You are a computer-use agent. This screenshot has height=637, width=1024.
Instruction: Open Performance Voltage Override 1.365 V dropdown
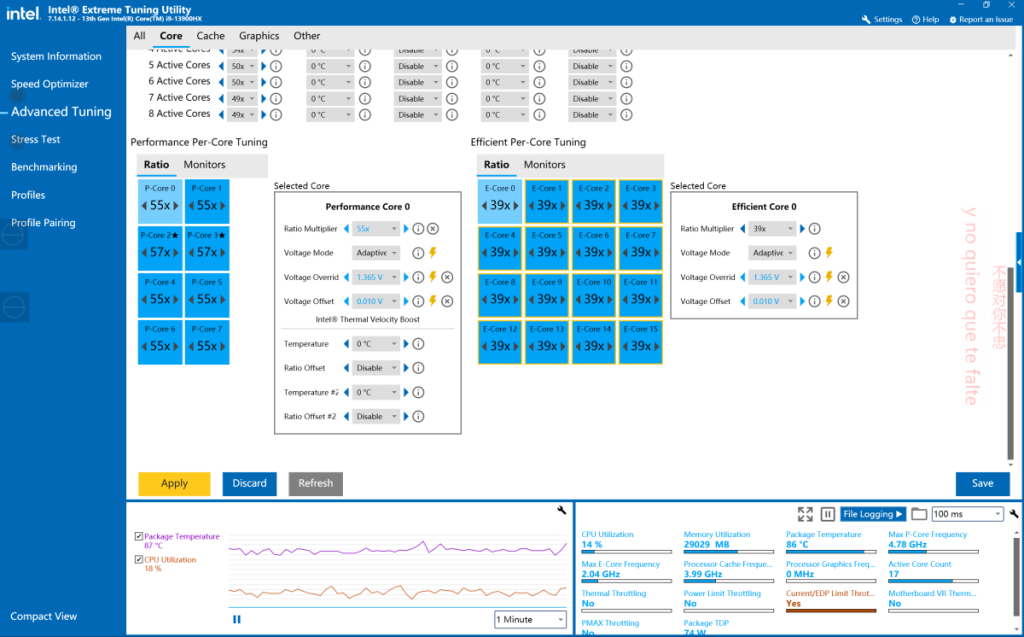pos(376,277)
